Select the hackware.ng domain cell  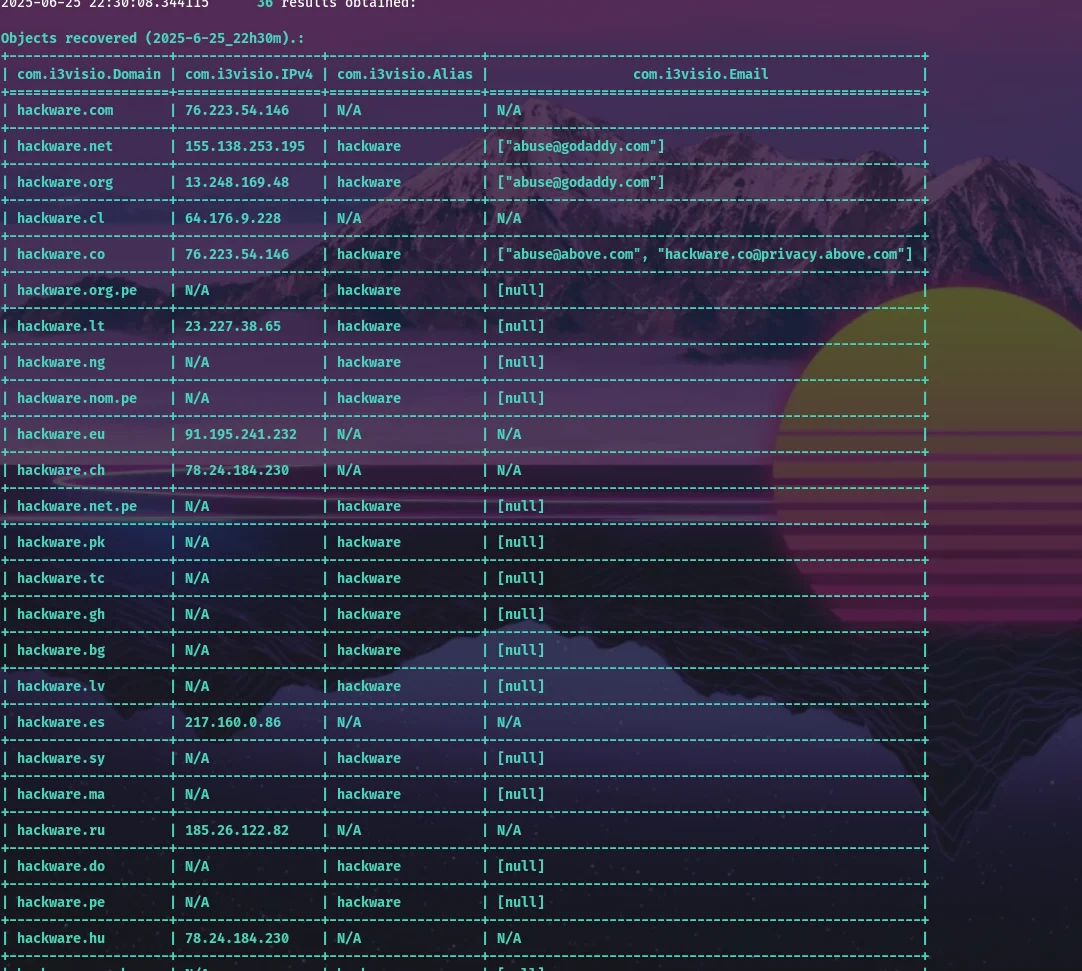coord(61,362)
